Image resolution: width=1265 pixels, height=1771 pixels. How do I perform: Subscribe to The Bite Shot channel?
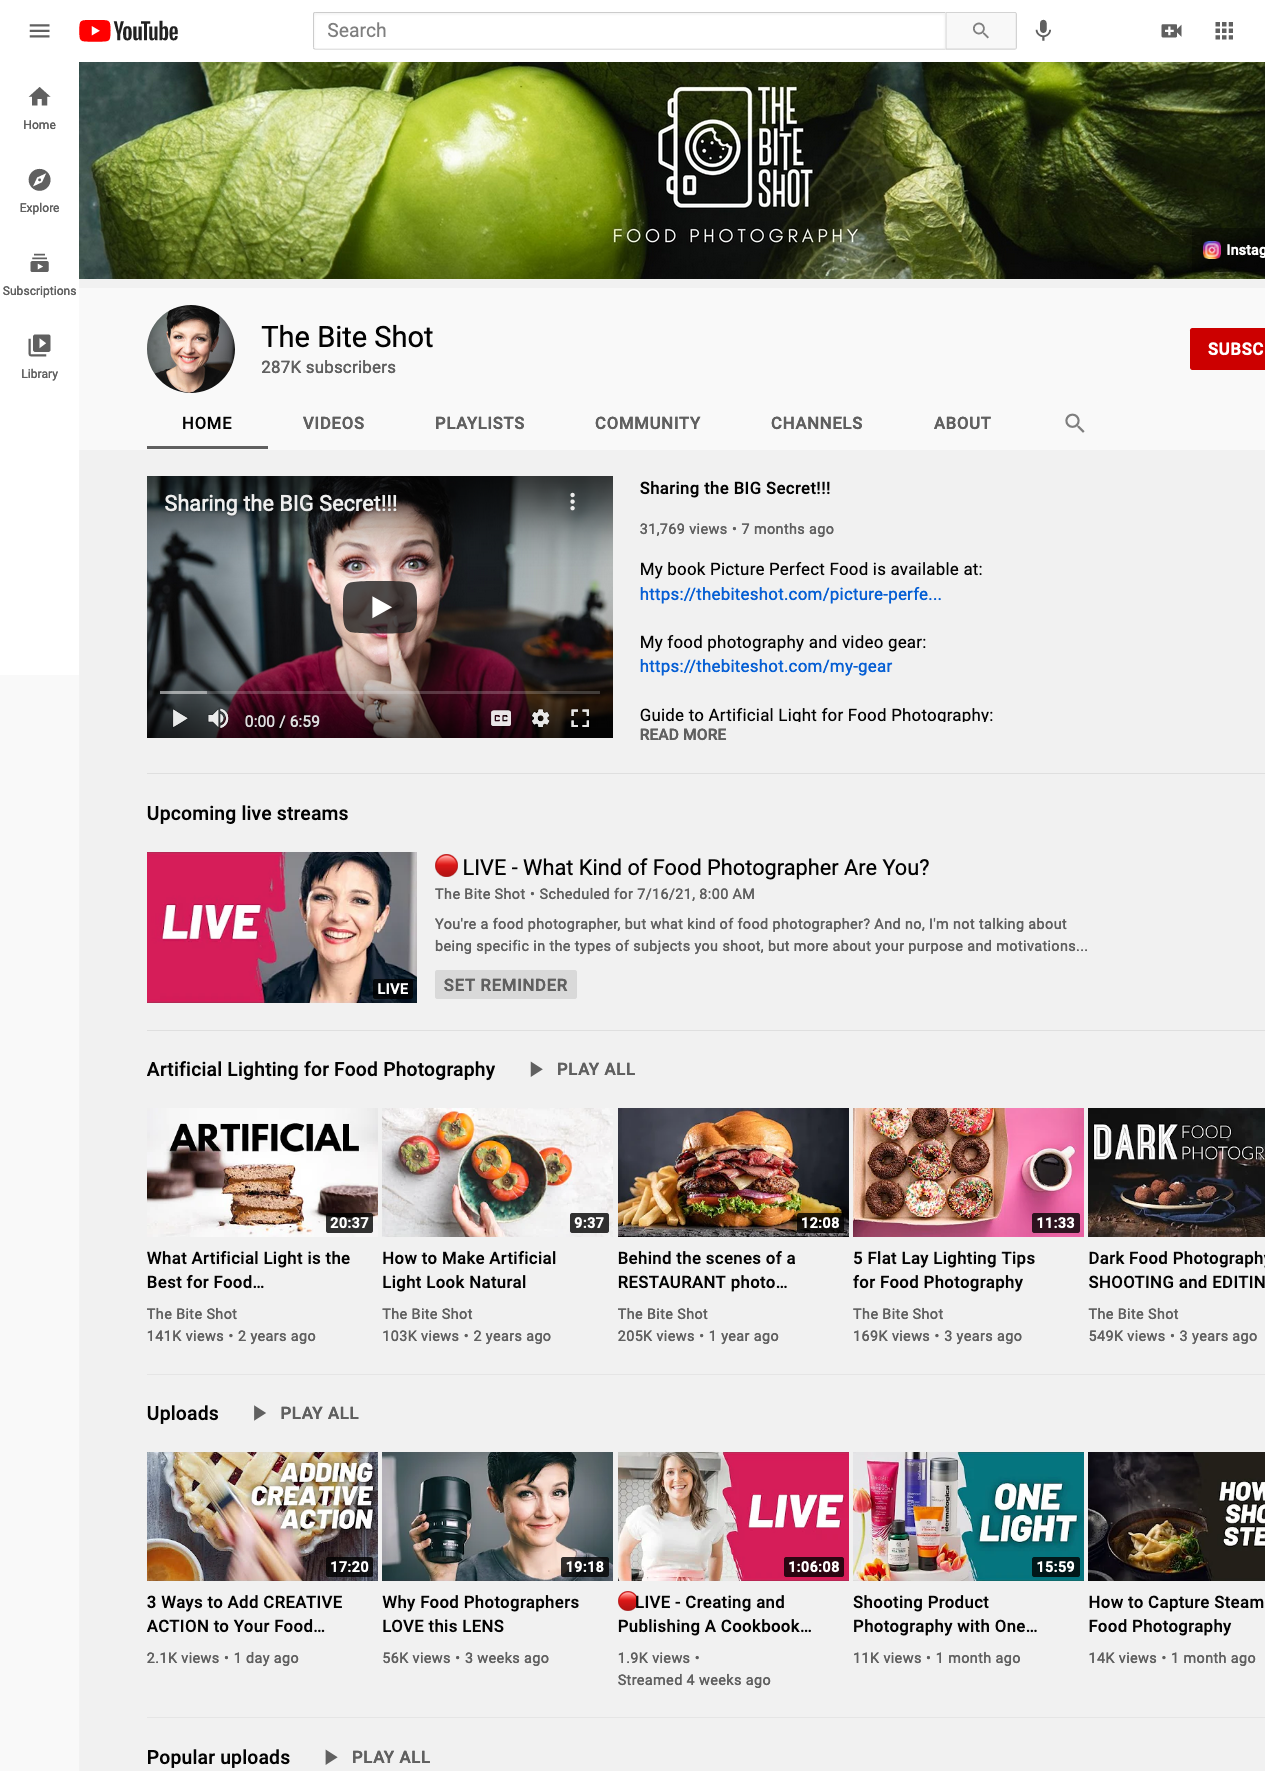tap(1228, 349)
